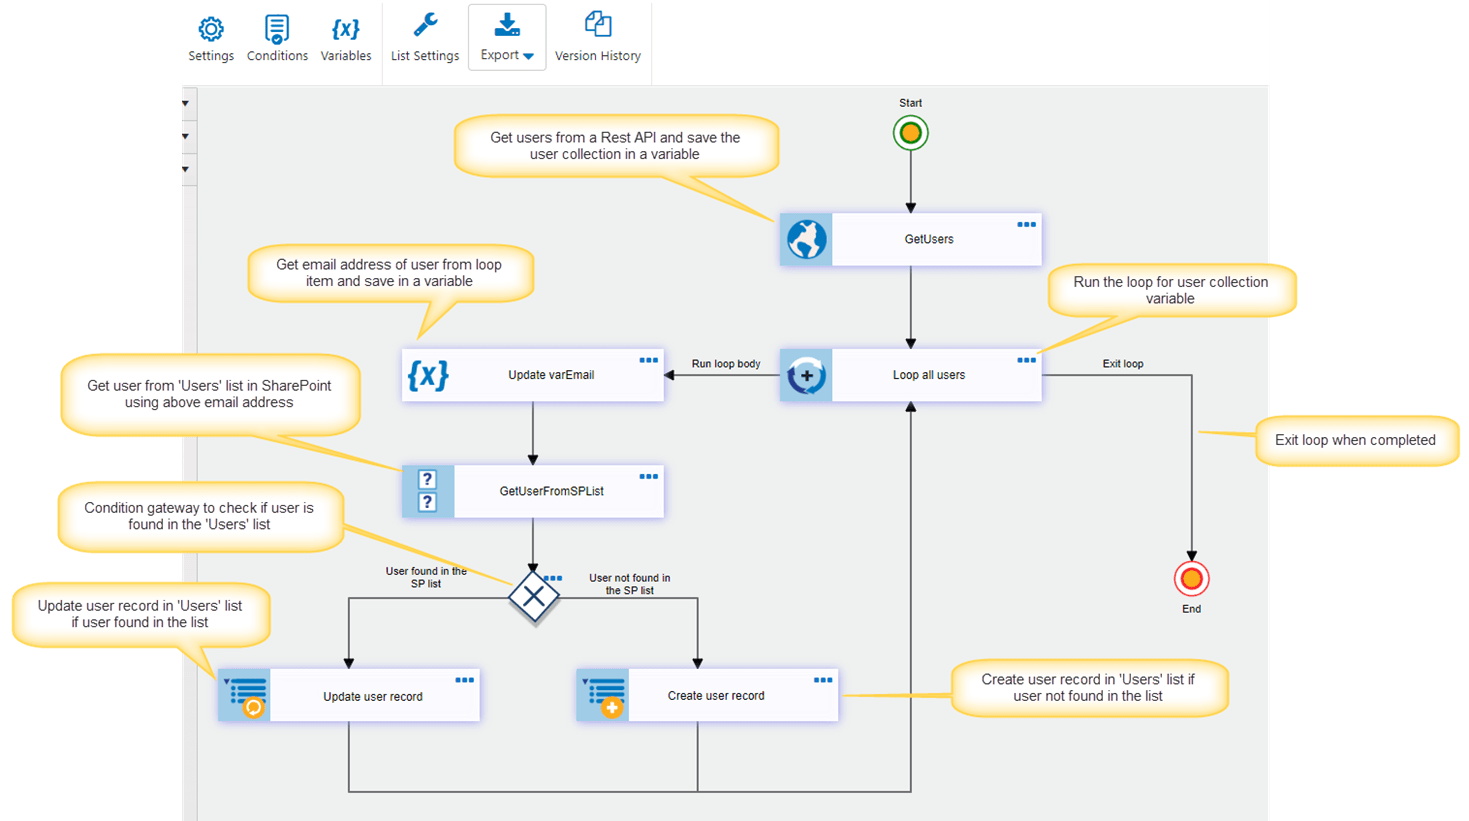Click the End node of the workflow
Image resolution: width=1469 pixels, height=821 pixels.
(x=1191, y=578)
